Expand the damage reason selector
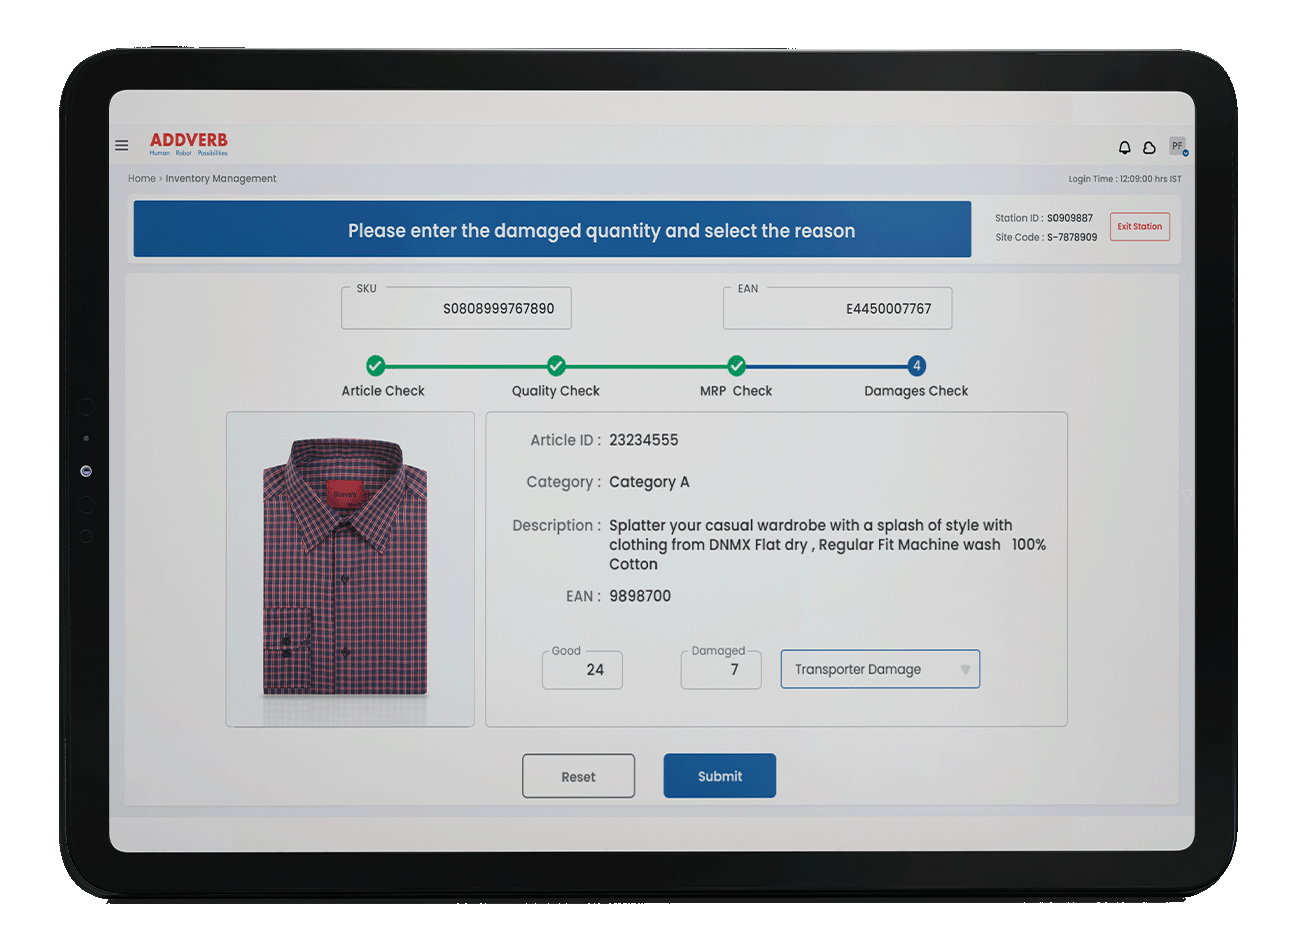The height and width of the screenshot is (952, 1302). [x=964, y=669]
